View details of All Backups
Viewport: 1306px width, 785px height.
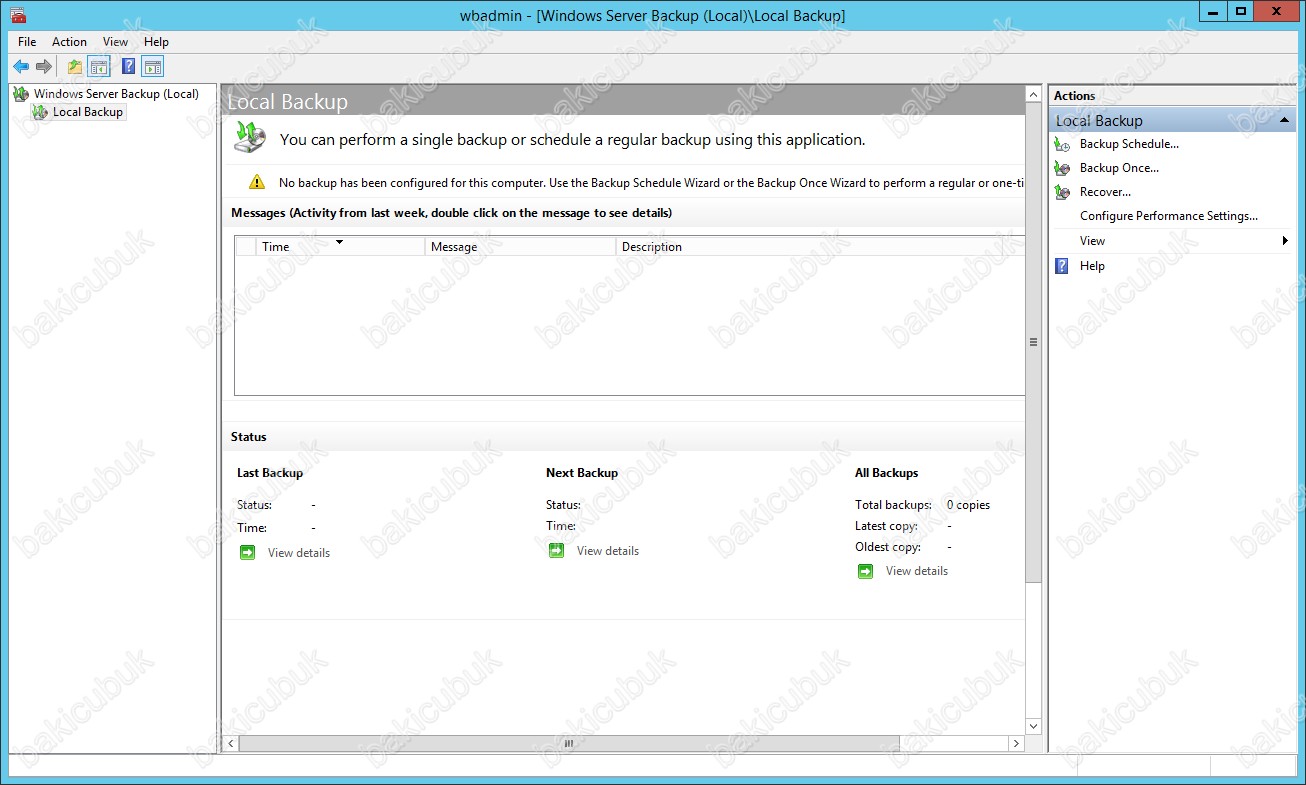click(x=917, y=571)
